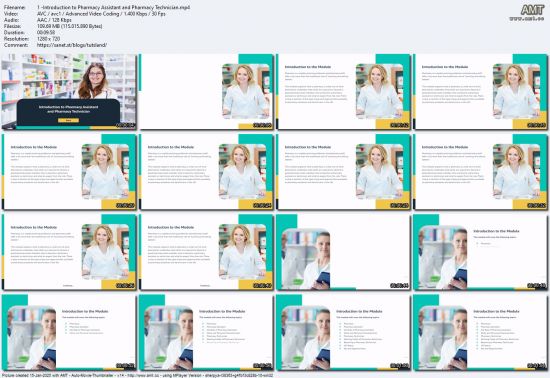The height and width of the screenshot is (378, 550).
Task: Click the 'Filename:' label
Action: point(15,7)
